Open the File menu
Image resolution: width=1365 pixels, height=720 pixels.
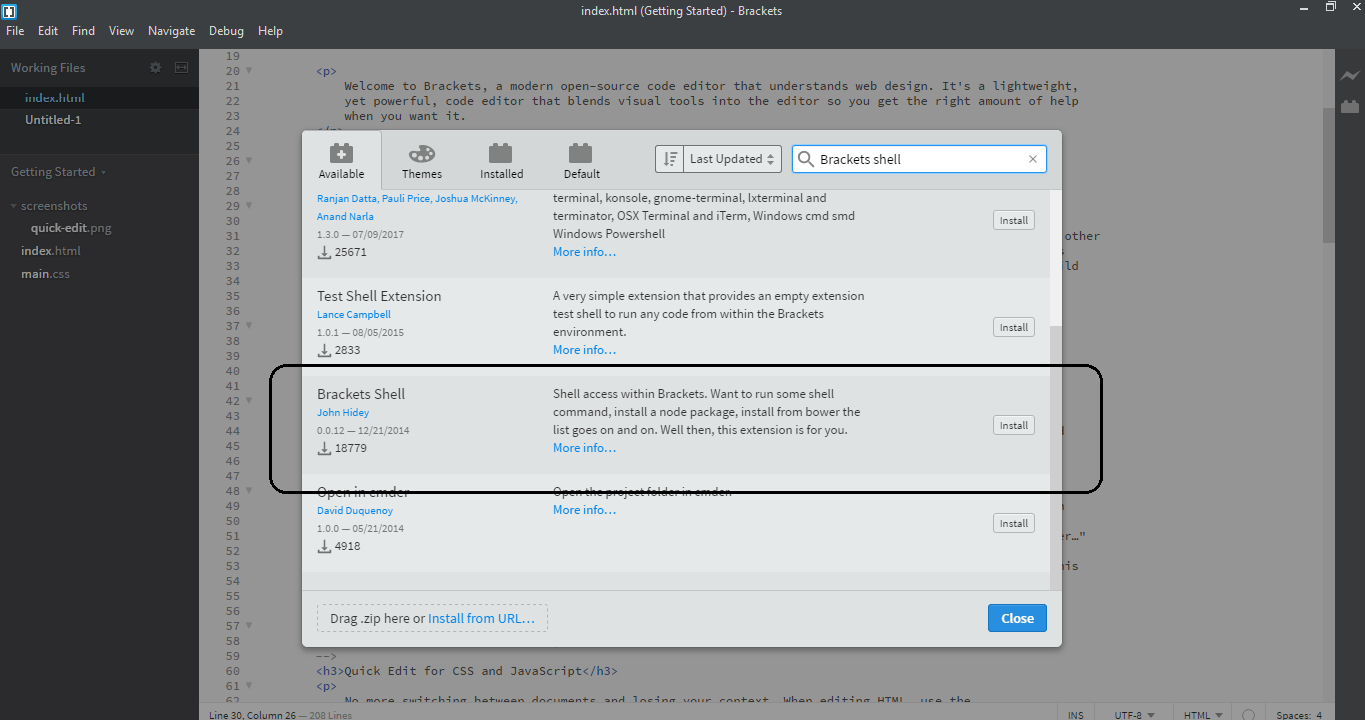pos(15,31)
